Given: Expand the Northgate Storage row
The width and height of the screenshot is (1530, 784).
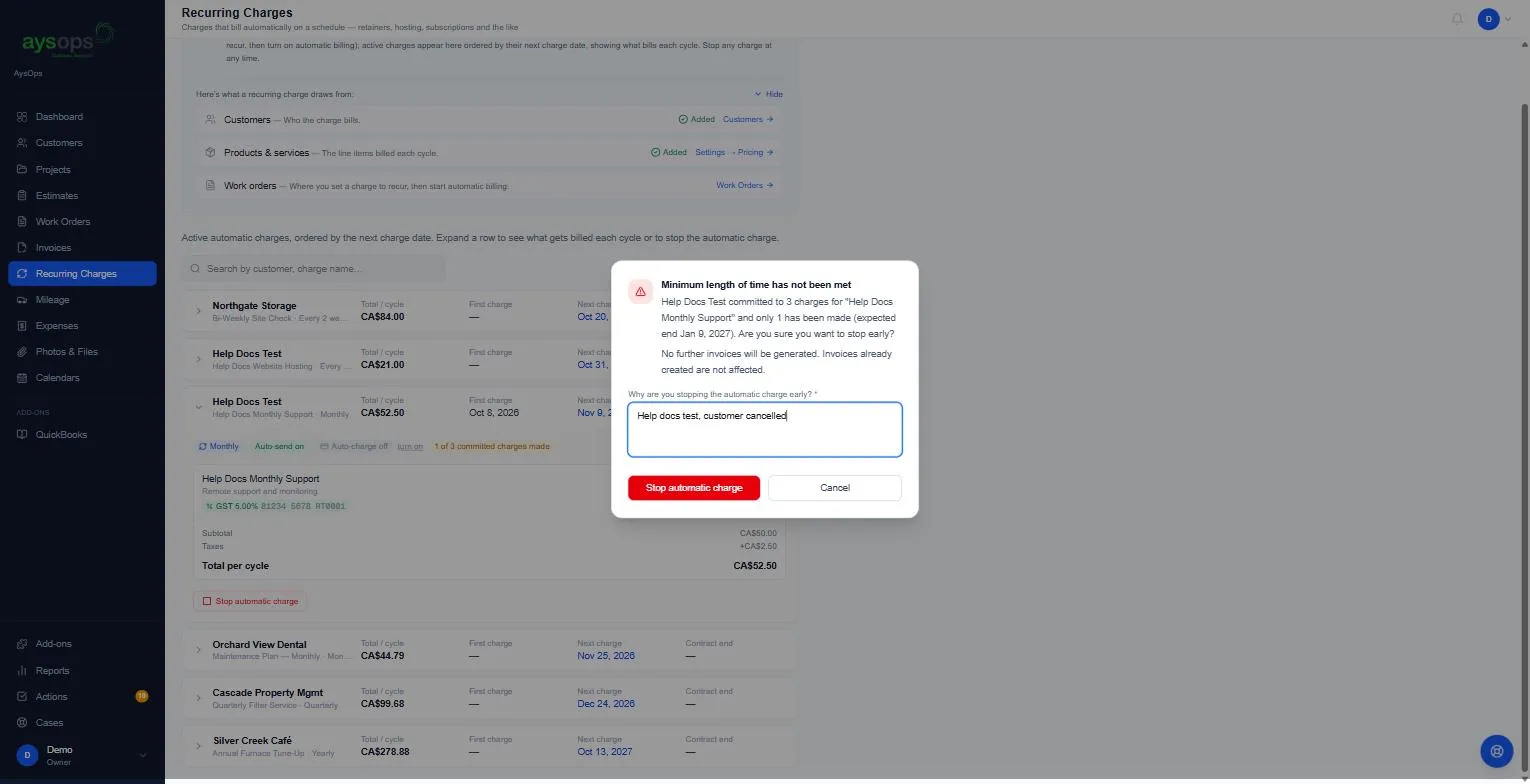Looking at the screenshot, I should pyautogui.click(x=198, y=311).
